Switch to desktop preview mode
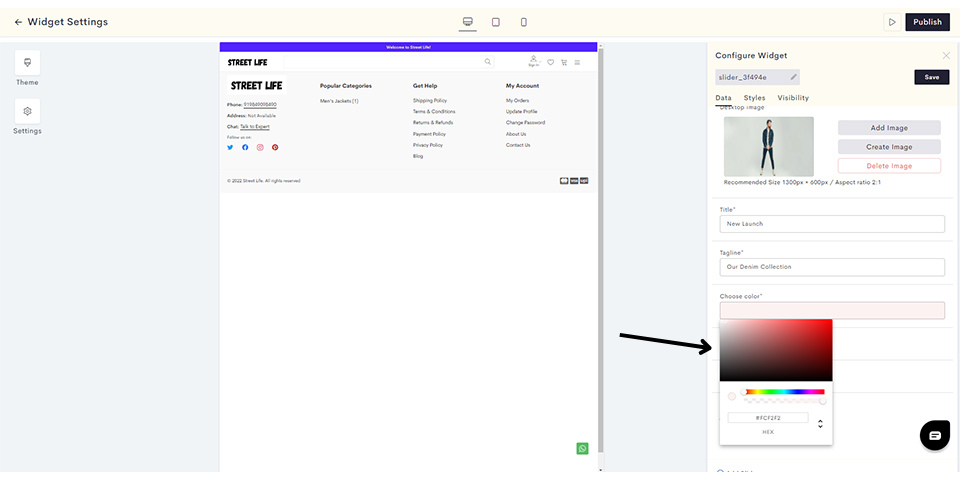960x480 pixels. pos(467,22)
